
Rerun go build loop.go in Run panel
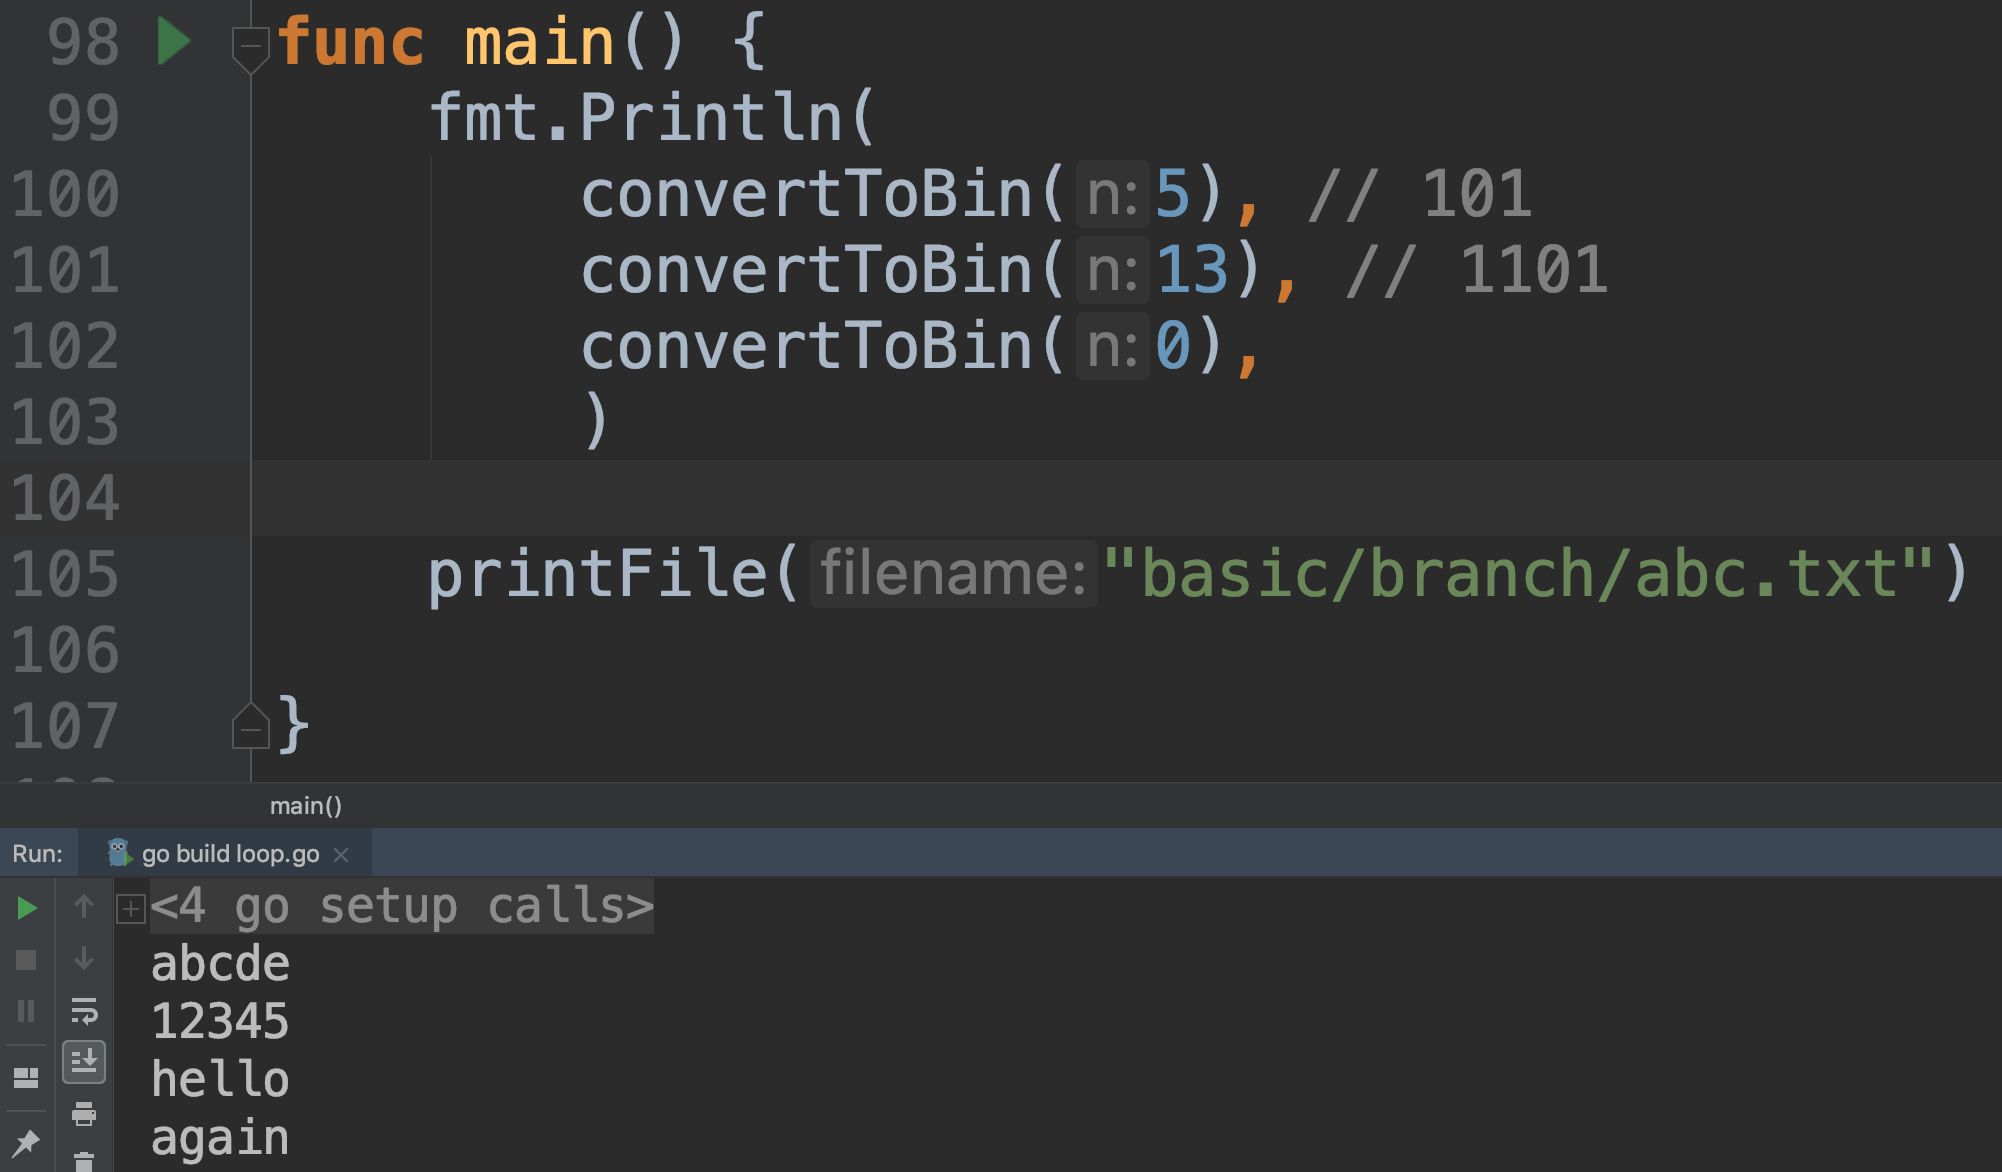click(x=27, y=908)
